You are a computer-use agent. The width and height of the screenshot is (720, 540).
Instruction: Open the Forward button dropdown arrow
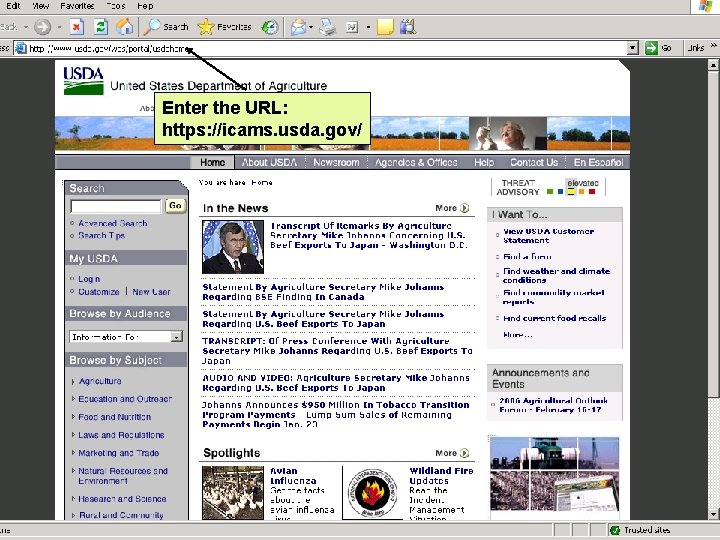[59, 27]
